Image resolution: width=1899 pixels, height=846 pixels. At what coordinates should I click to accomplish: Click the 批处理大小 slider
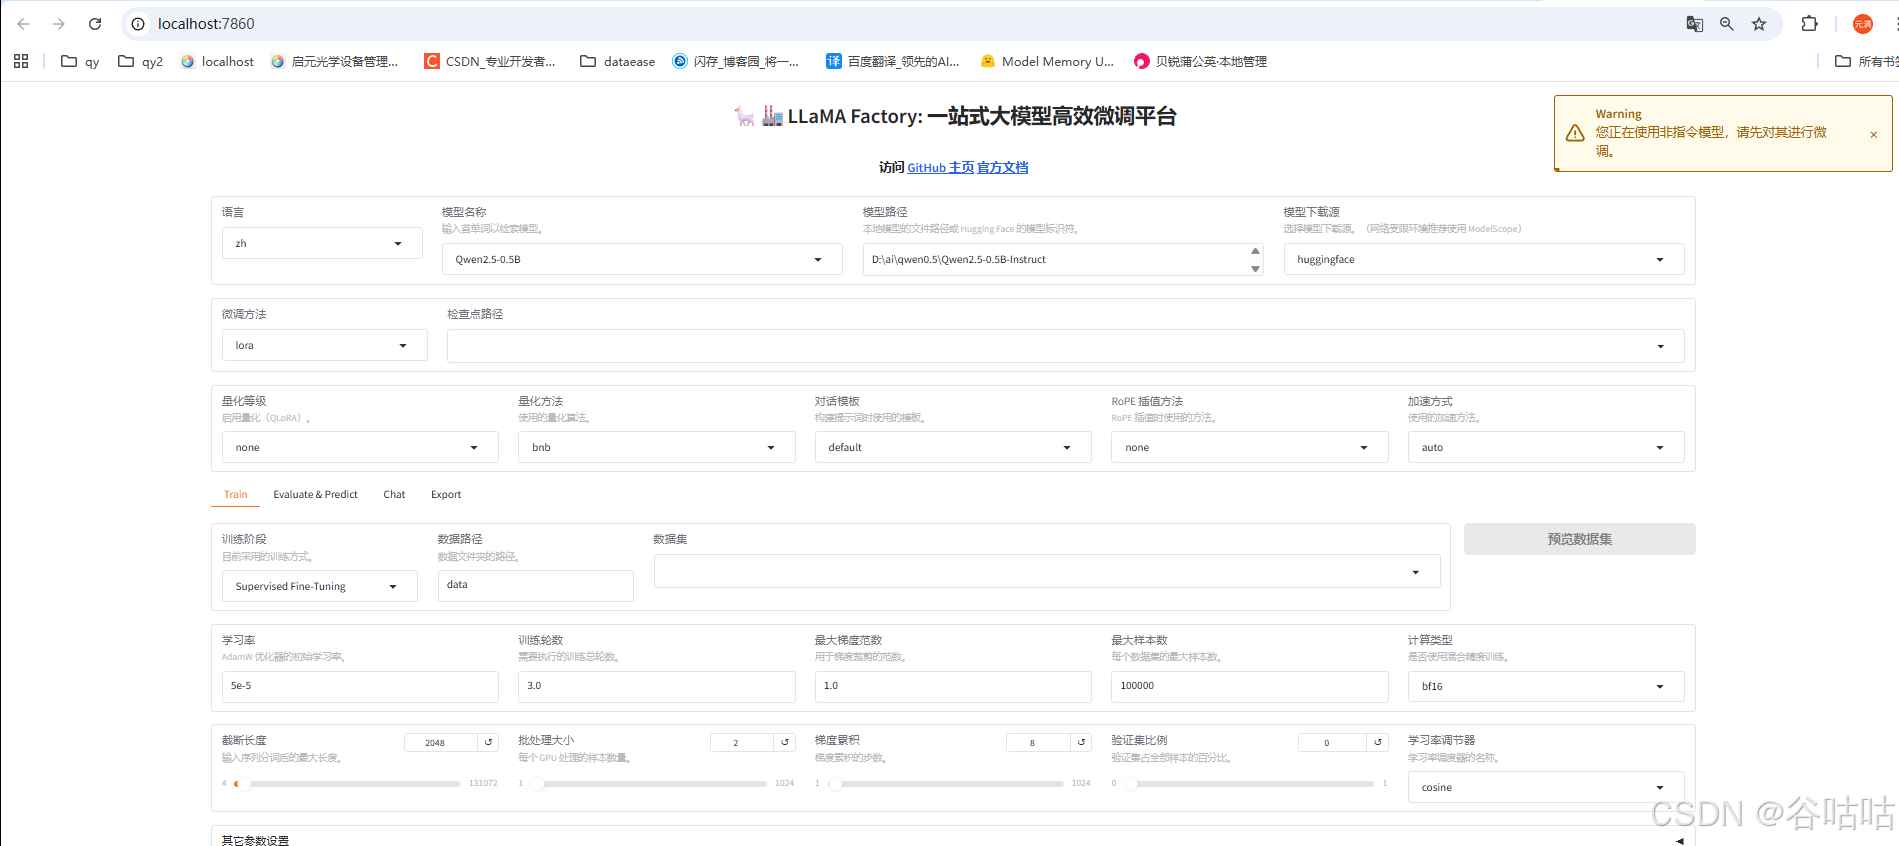(649, 784)
